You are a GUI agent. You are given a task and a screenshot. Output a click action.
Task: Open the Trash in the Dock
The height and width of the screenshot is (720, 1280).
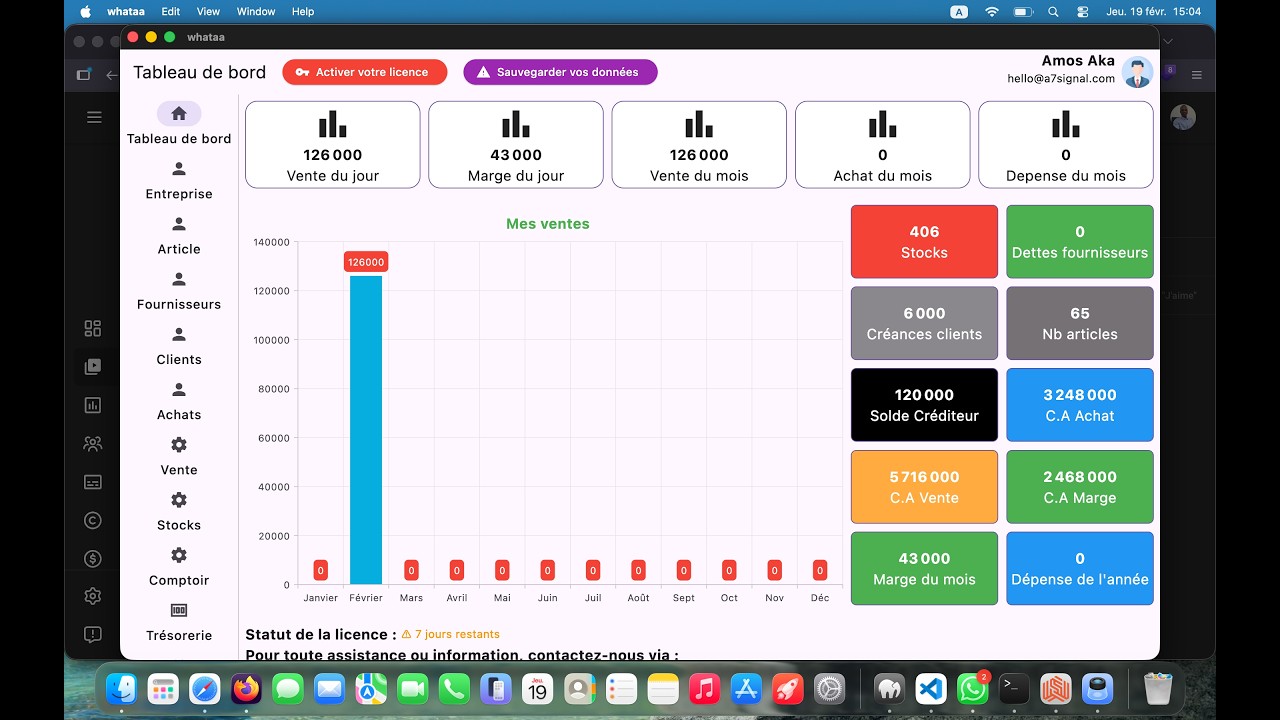(x=1157, y=688)
